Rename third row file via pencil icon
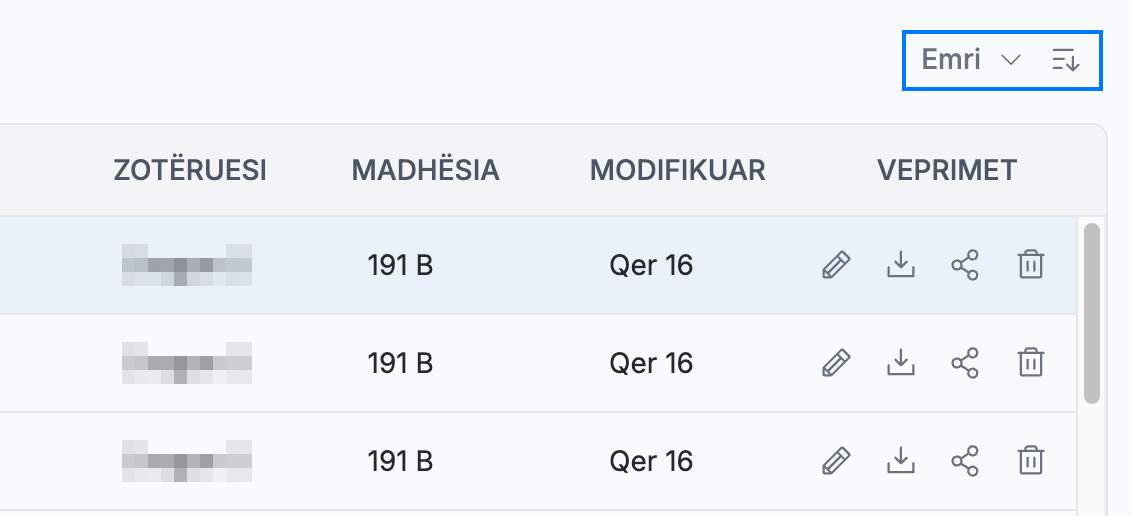1132x516 pixels. (x=836, y=460)
